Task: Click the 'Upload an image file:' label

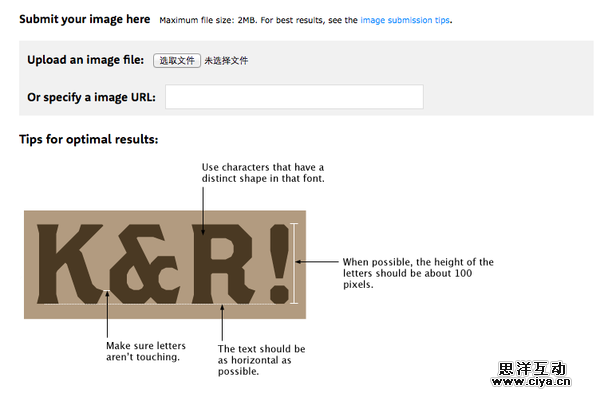Action: tap(86, 60)
